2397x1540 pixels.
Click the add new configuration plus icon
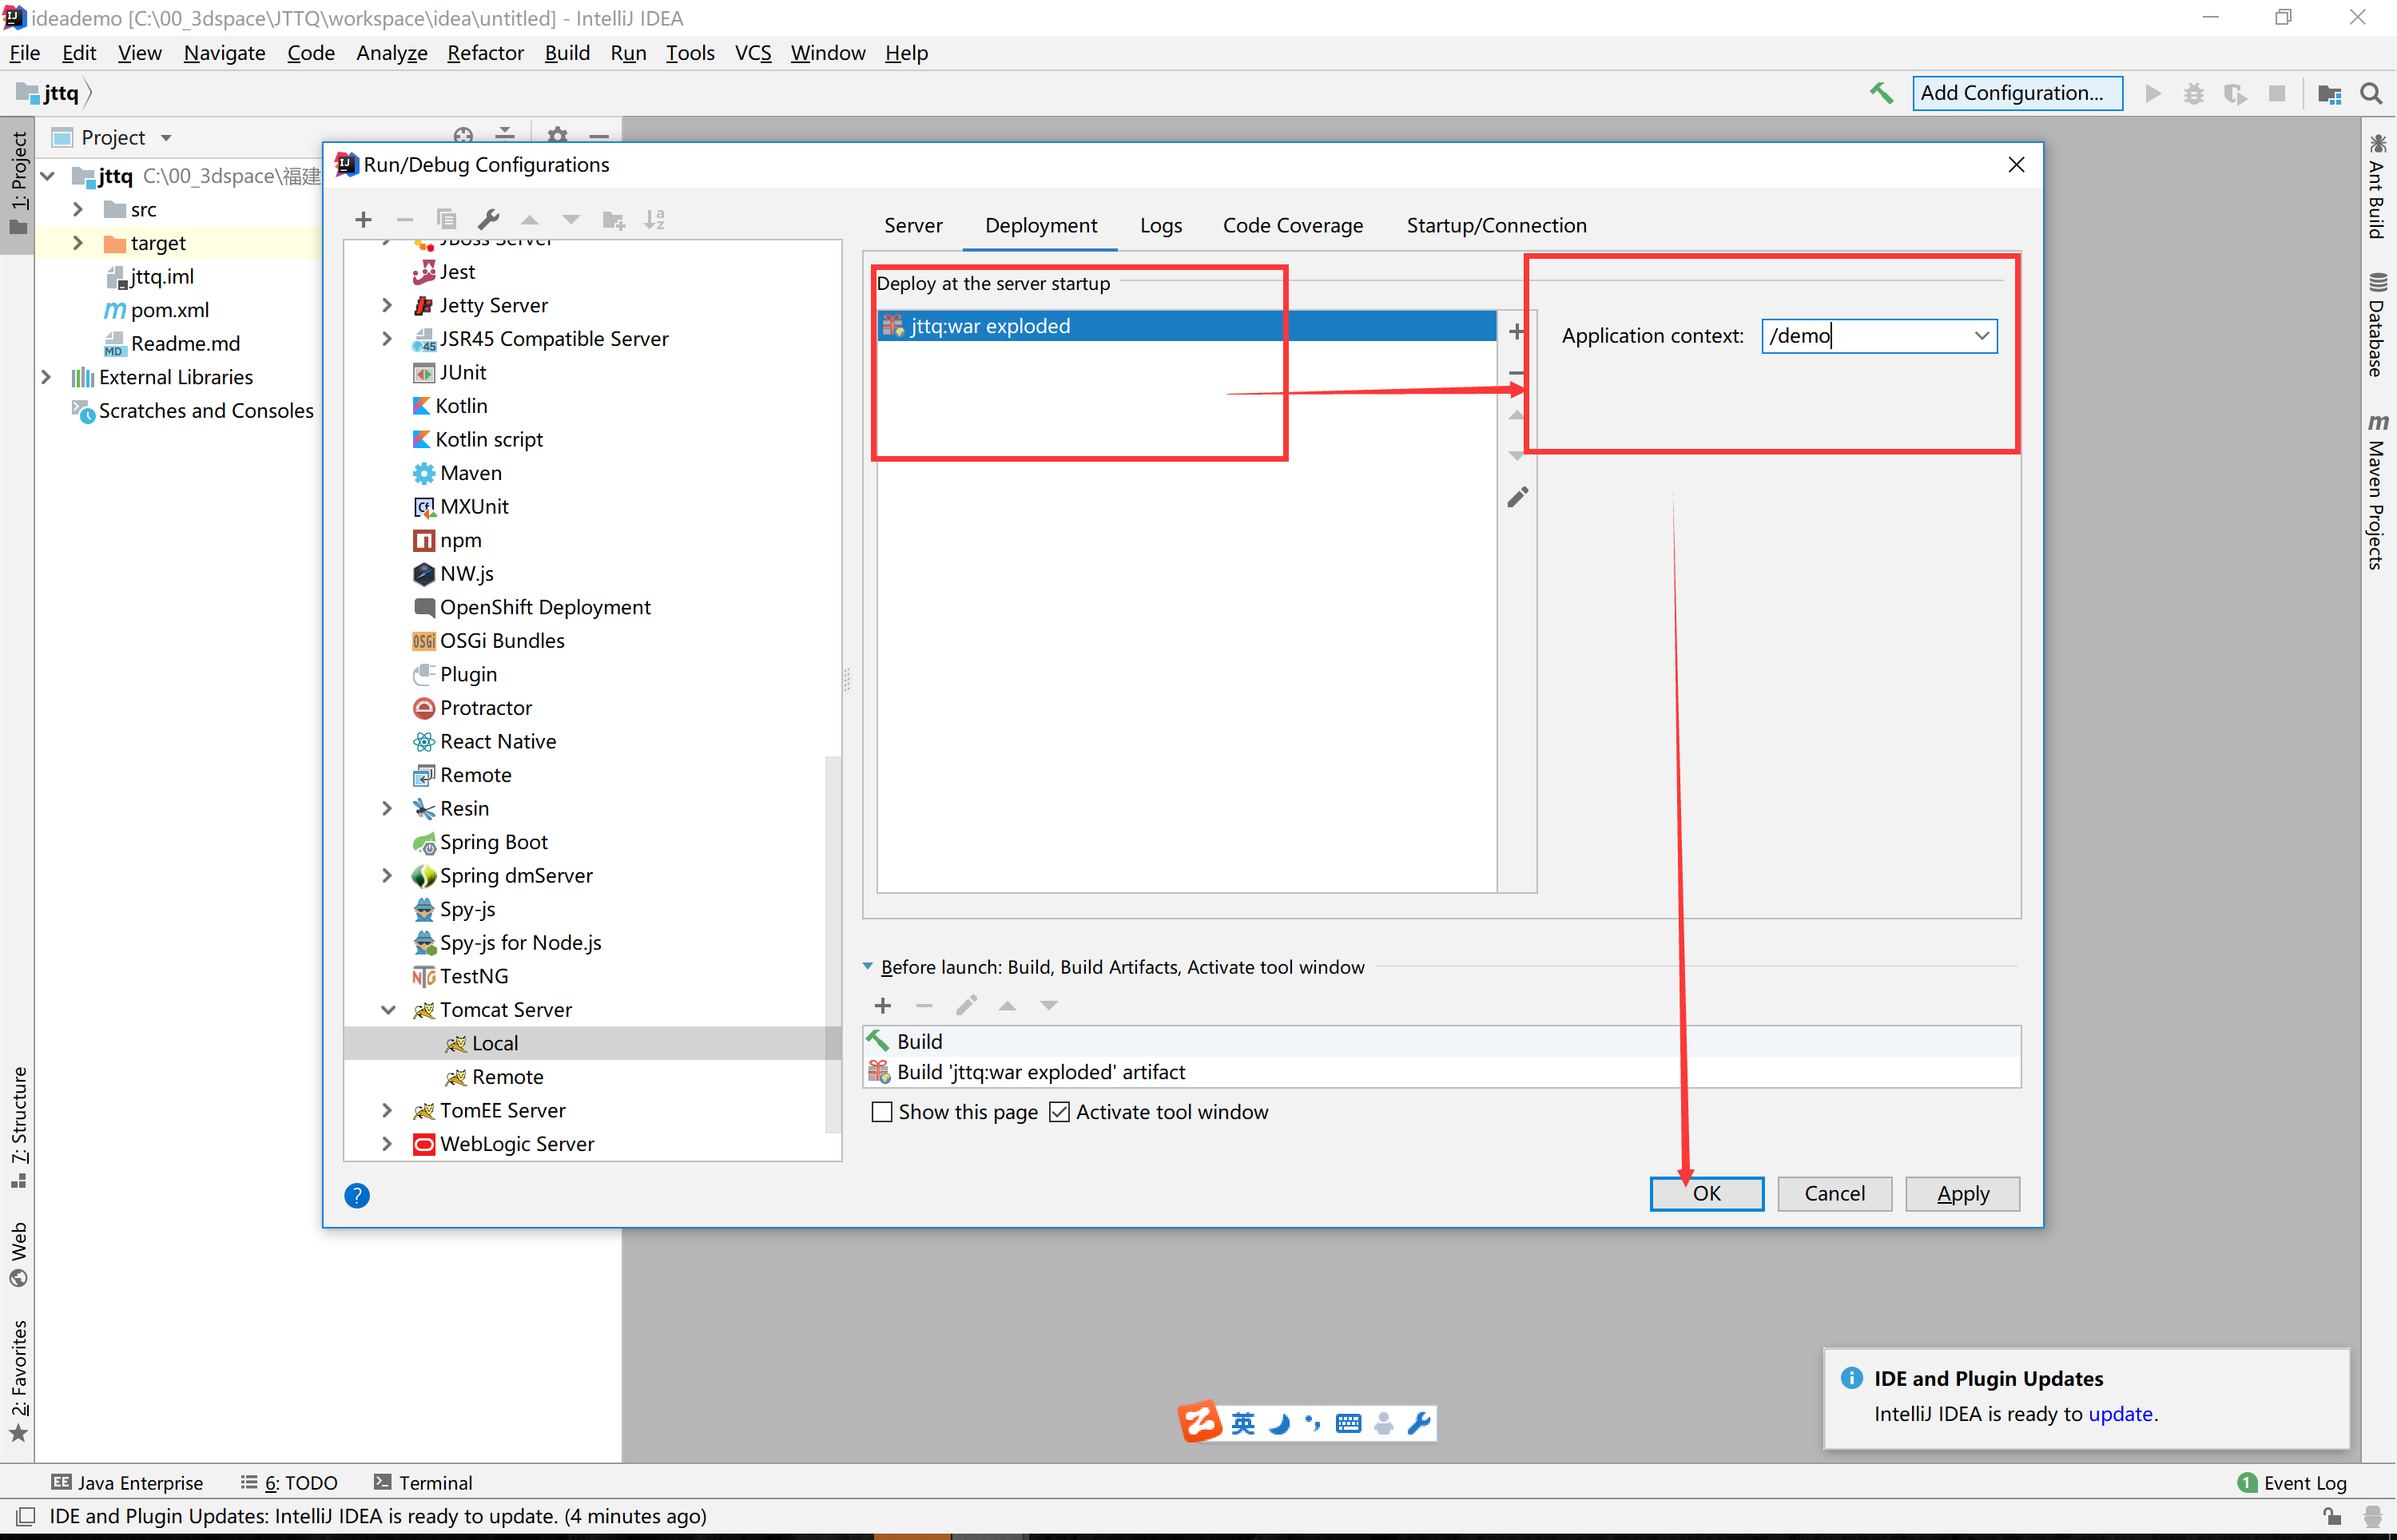[x=363, y=219]
